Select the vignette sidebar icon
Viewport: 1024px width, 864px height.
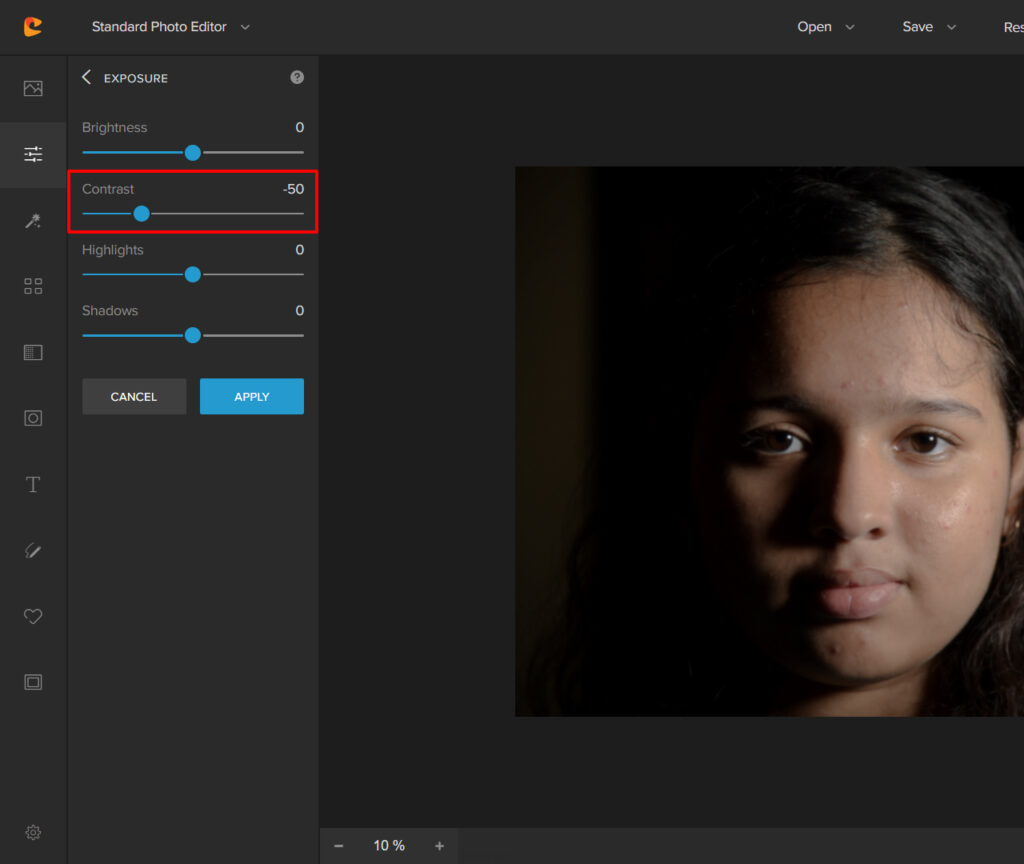point(33,418)
